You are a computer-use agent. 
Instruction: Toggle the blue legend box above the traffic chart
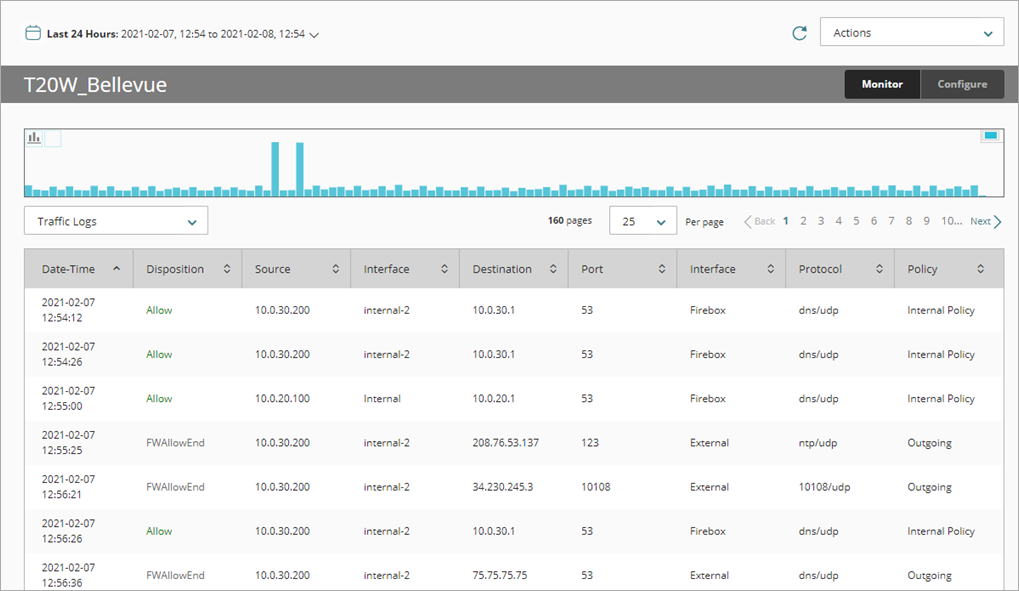[990, 134]
